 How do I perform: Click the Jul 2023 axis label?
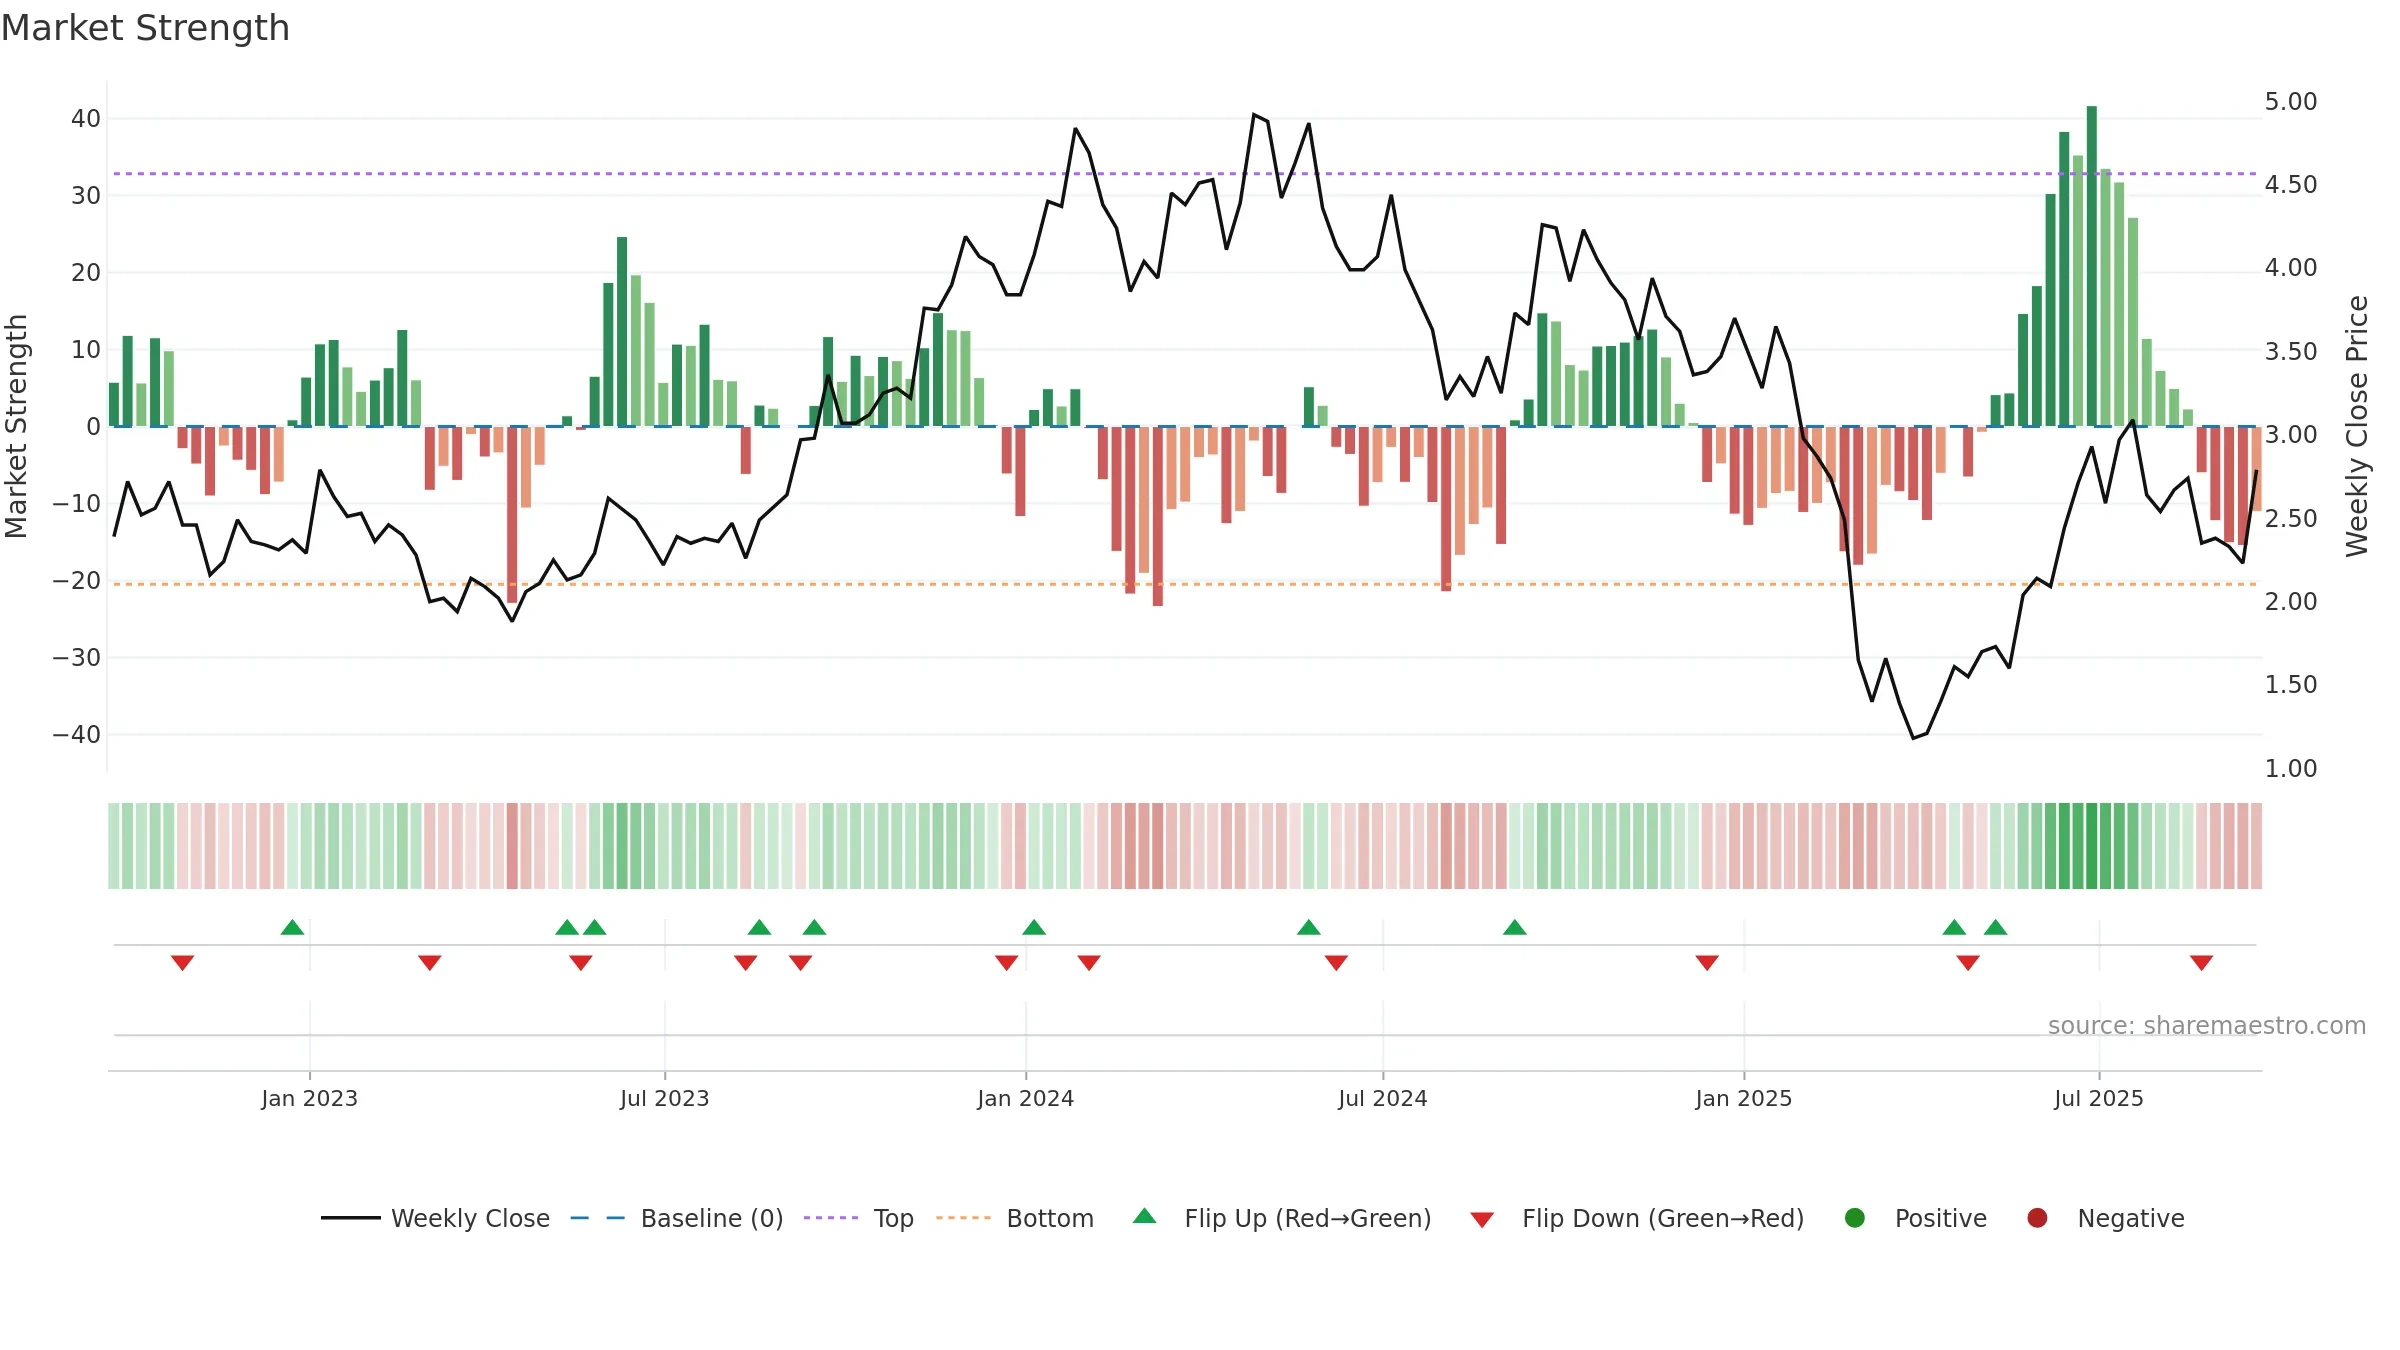point(664,1098)
